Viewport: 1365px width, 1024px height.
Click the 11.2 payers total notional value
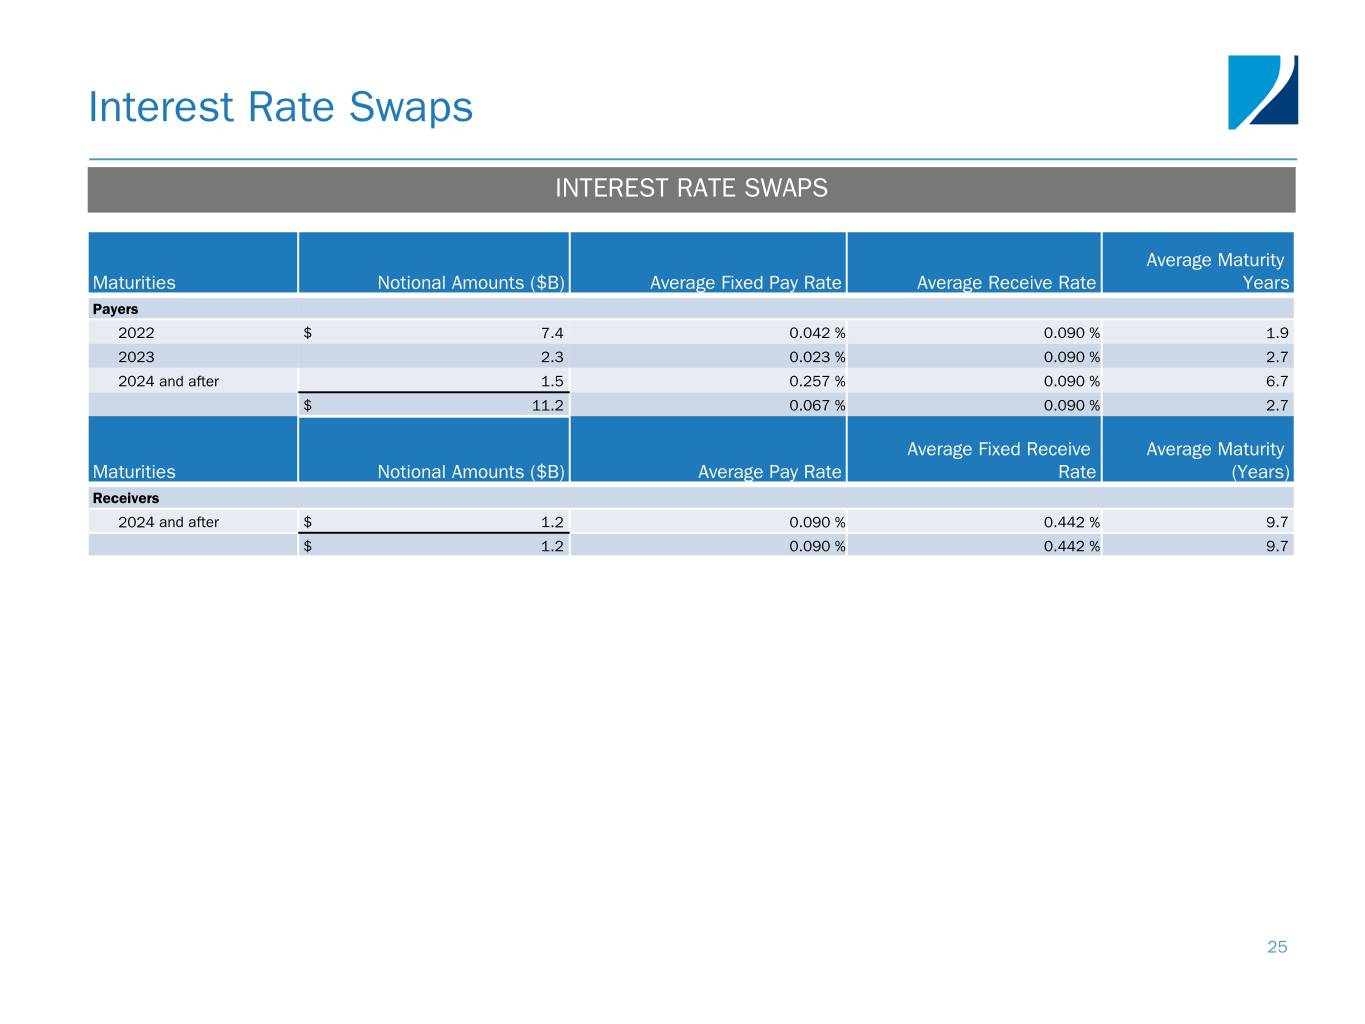(x=547, y=405)
